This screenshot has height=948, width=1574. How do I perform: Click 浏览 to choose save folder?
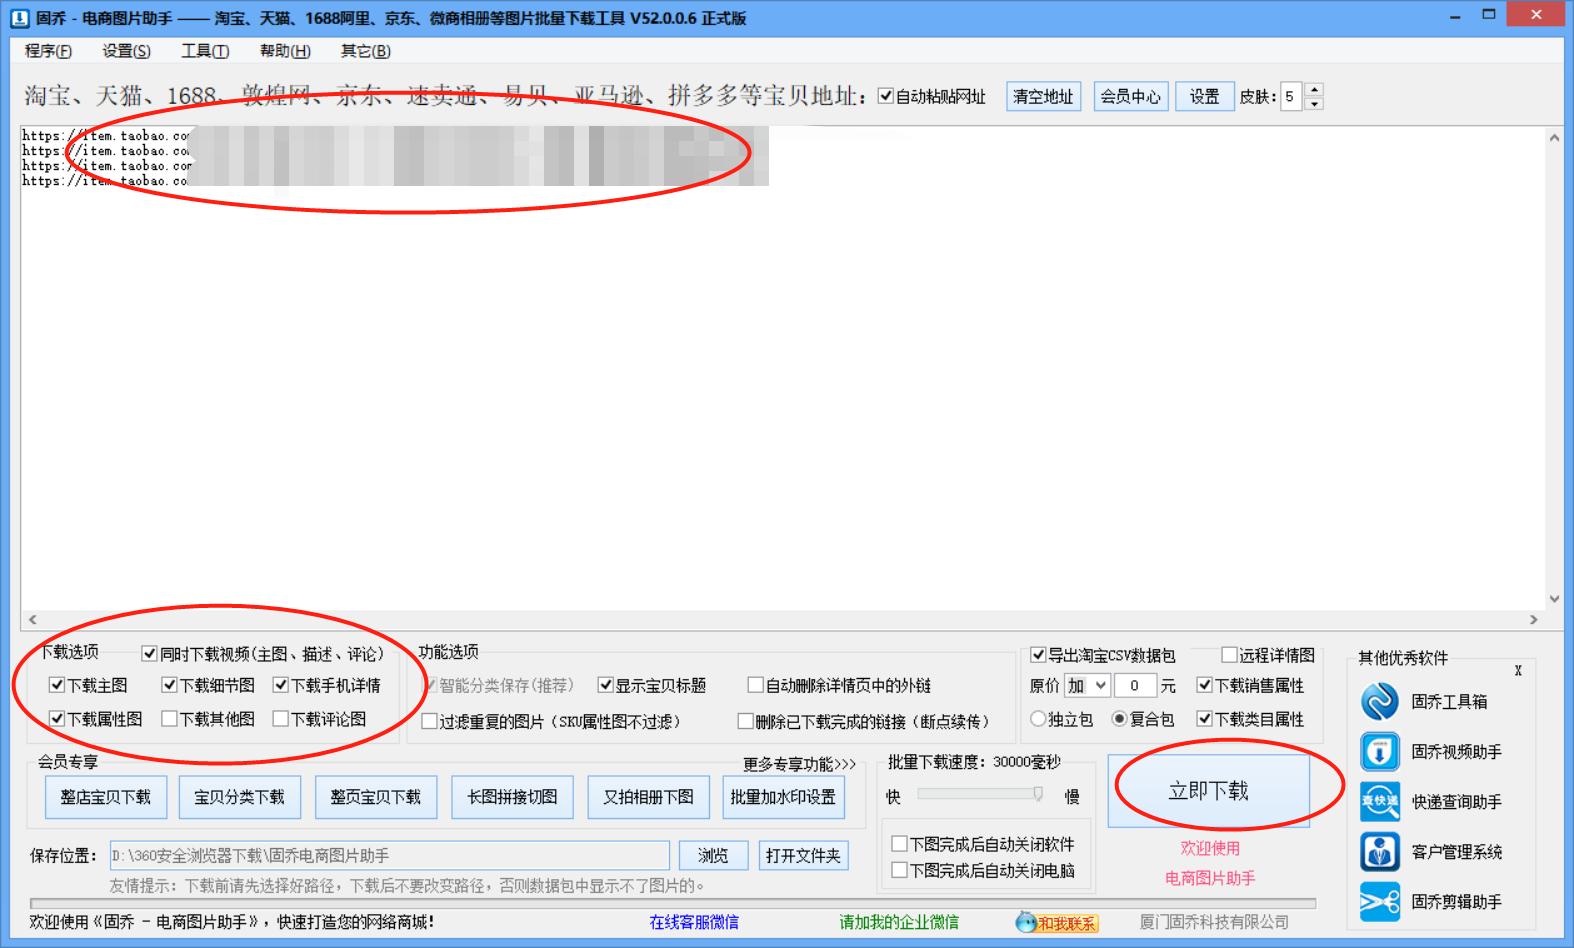713,856
